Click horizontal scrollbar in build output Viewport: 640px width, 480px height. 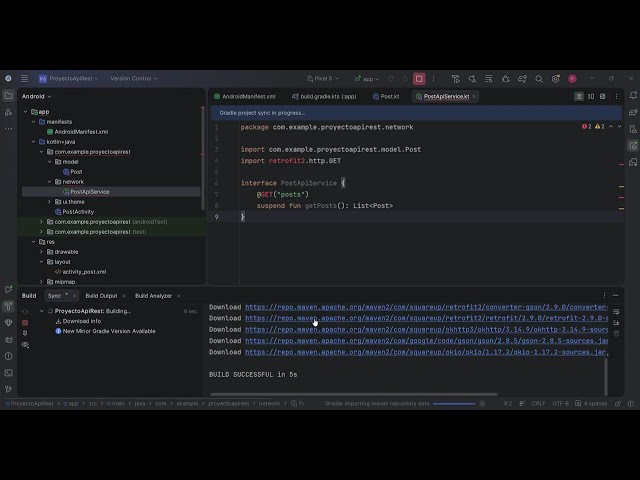point(354,394)
